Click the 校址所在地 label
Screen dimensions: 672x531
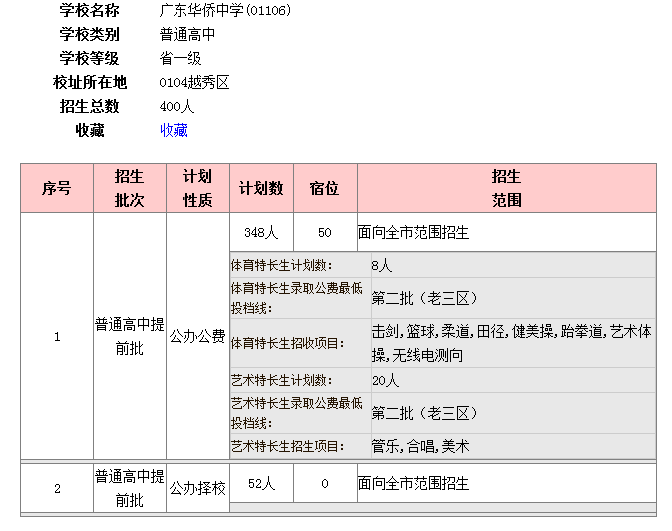[x=90, y=82]
